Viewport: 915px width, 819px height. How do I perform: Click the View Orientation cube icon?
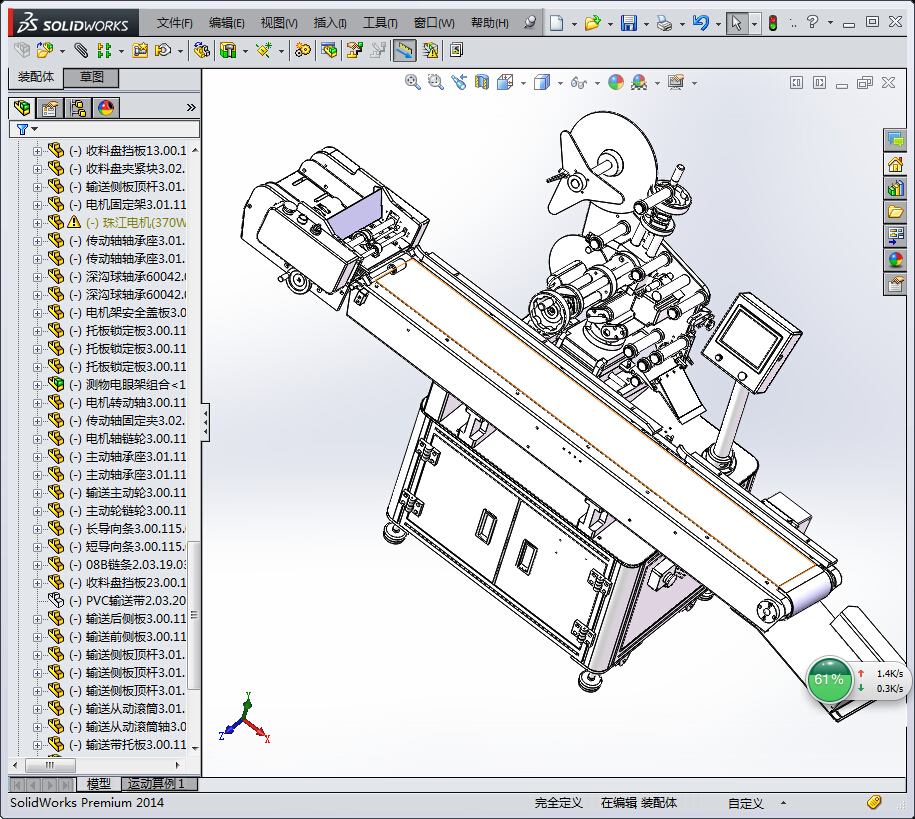click(505, 82)
